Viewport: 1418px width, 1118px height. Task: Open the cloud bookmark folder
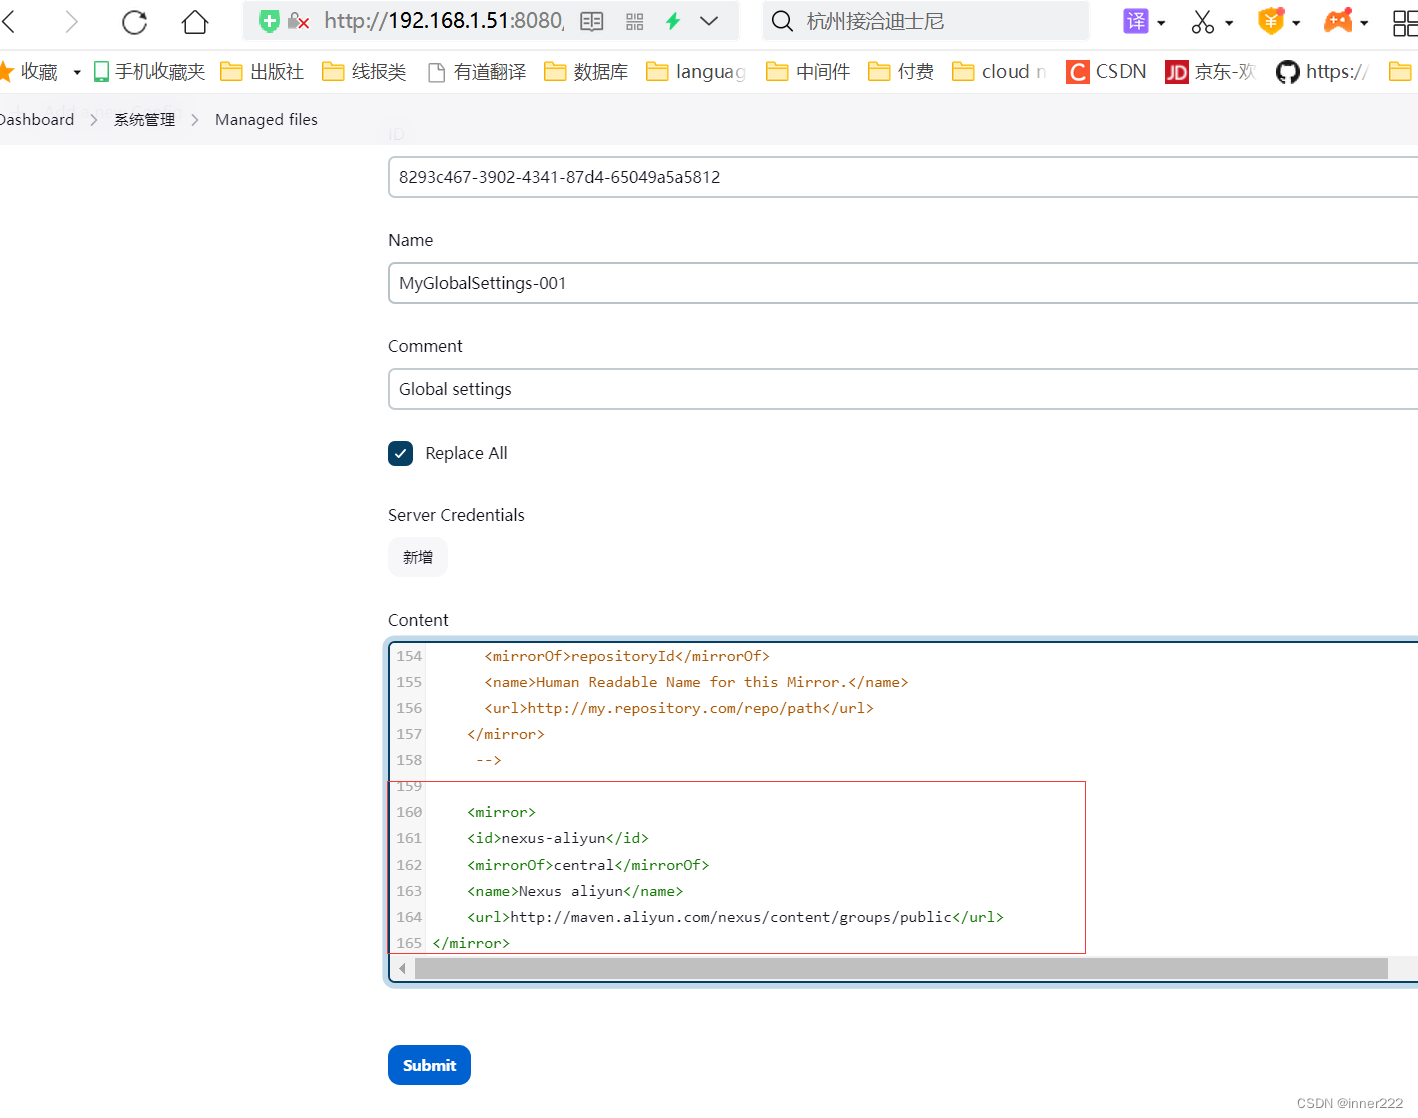[x=999, y=71]
